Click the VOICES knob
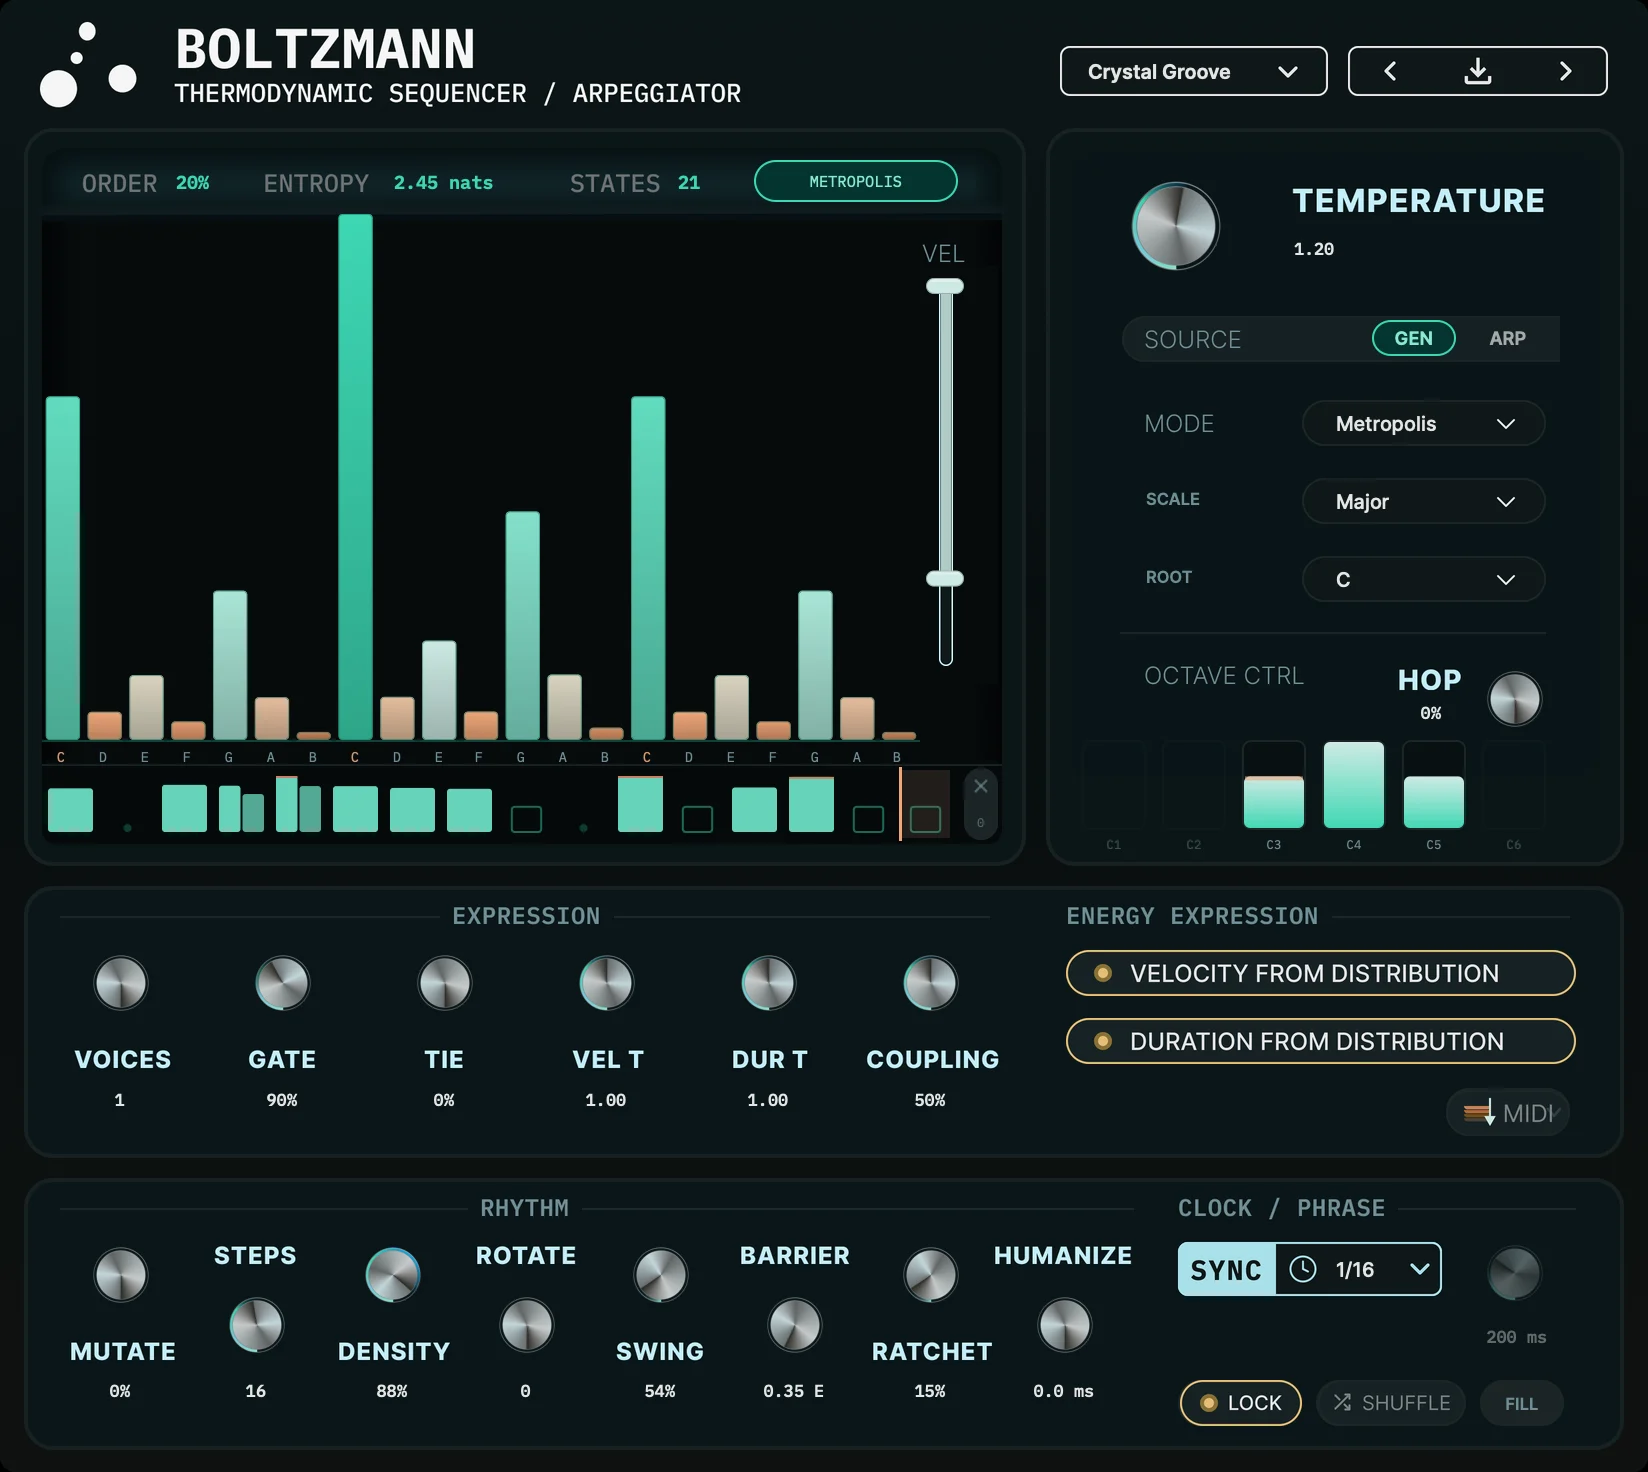 pyautogui.click(x=121, y=983)
